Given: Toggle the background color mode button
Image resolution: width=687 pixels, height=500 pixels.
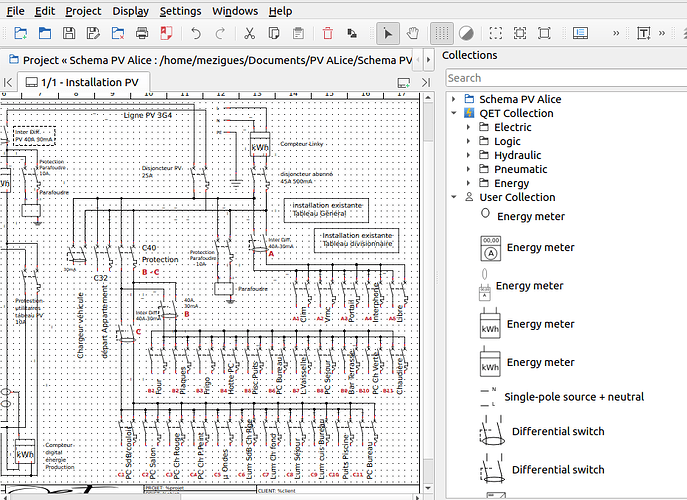Looking at the screenshot, I should (x=466, y=33).
